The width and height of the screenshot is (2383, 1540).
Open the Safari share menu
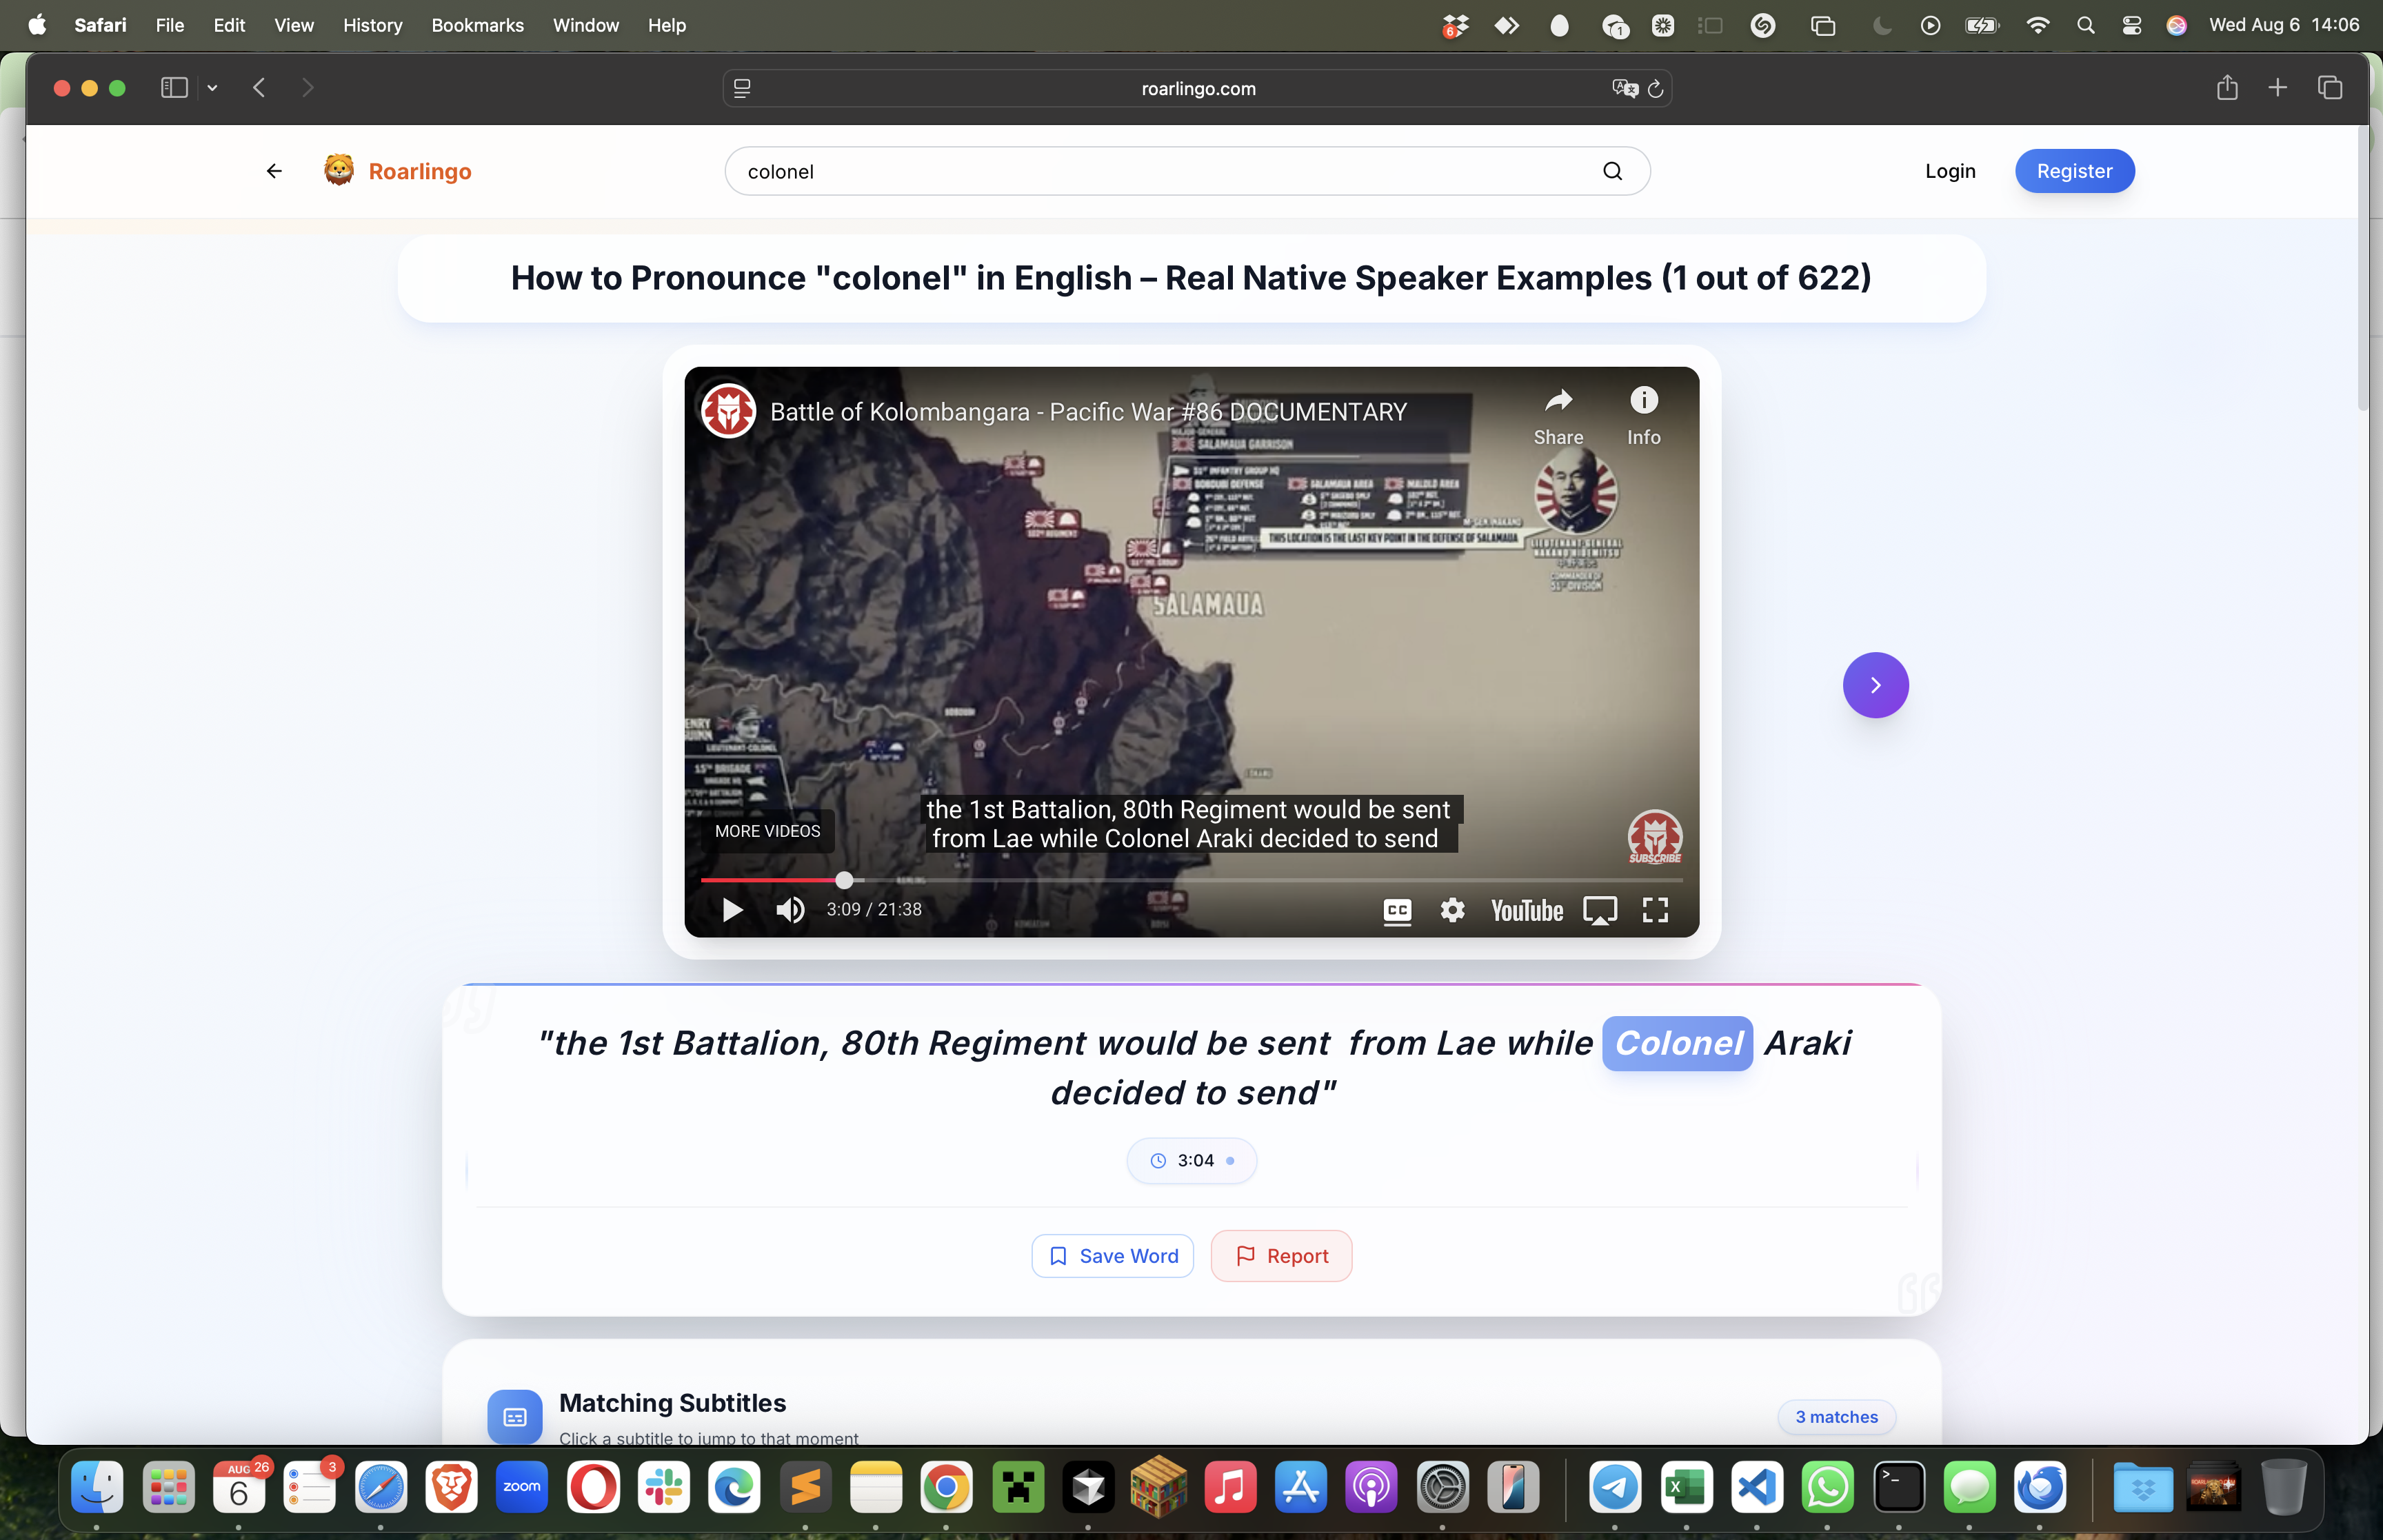[x=2226, y=88]
